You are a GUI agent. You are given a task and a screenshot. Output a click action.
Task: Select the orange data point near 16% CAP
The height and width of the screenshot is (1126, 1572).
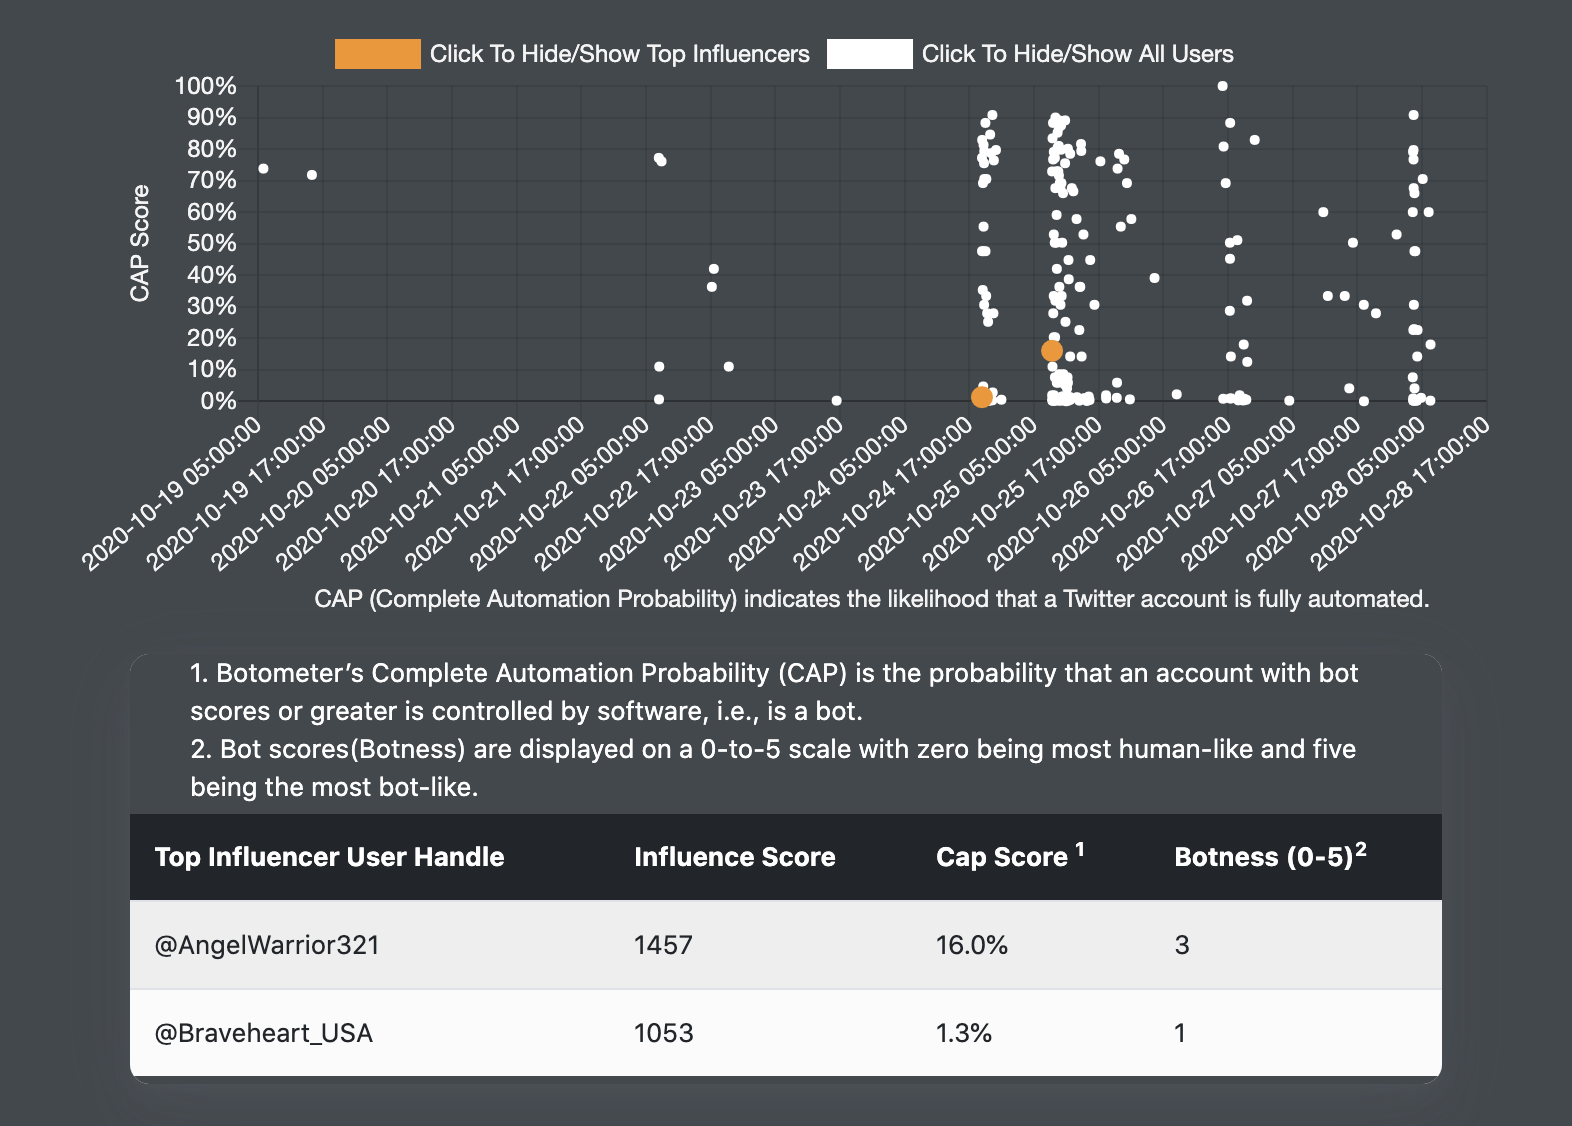pos(1052,351)
